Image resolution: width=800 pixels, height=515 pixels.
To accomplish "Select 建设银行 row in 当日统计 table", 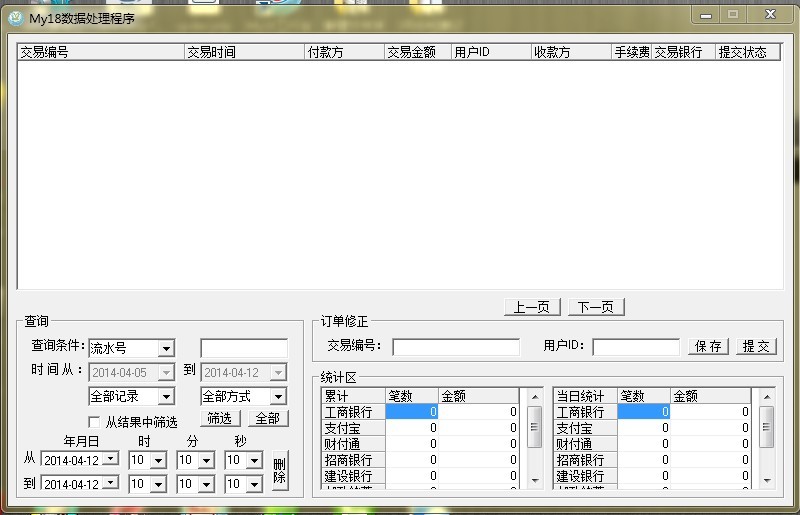I will pyautogui.click(x=652, y=476).
